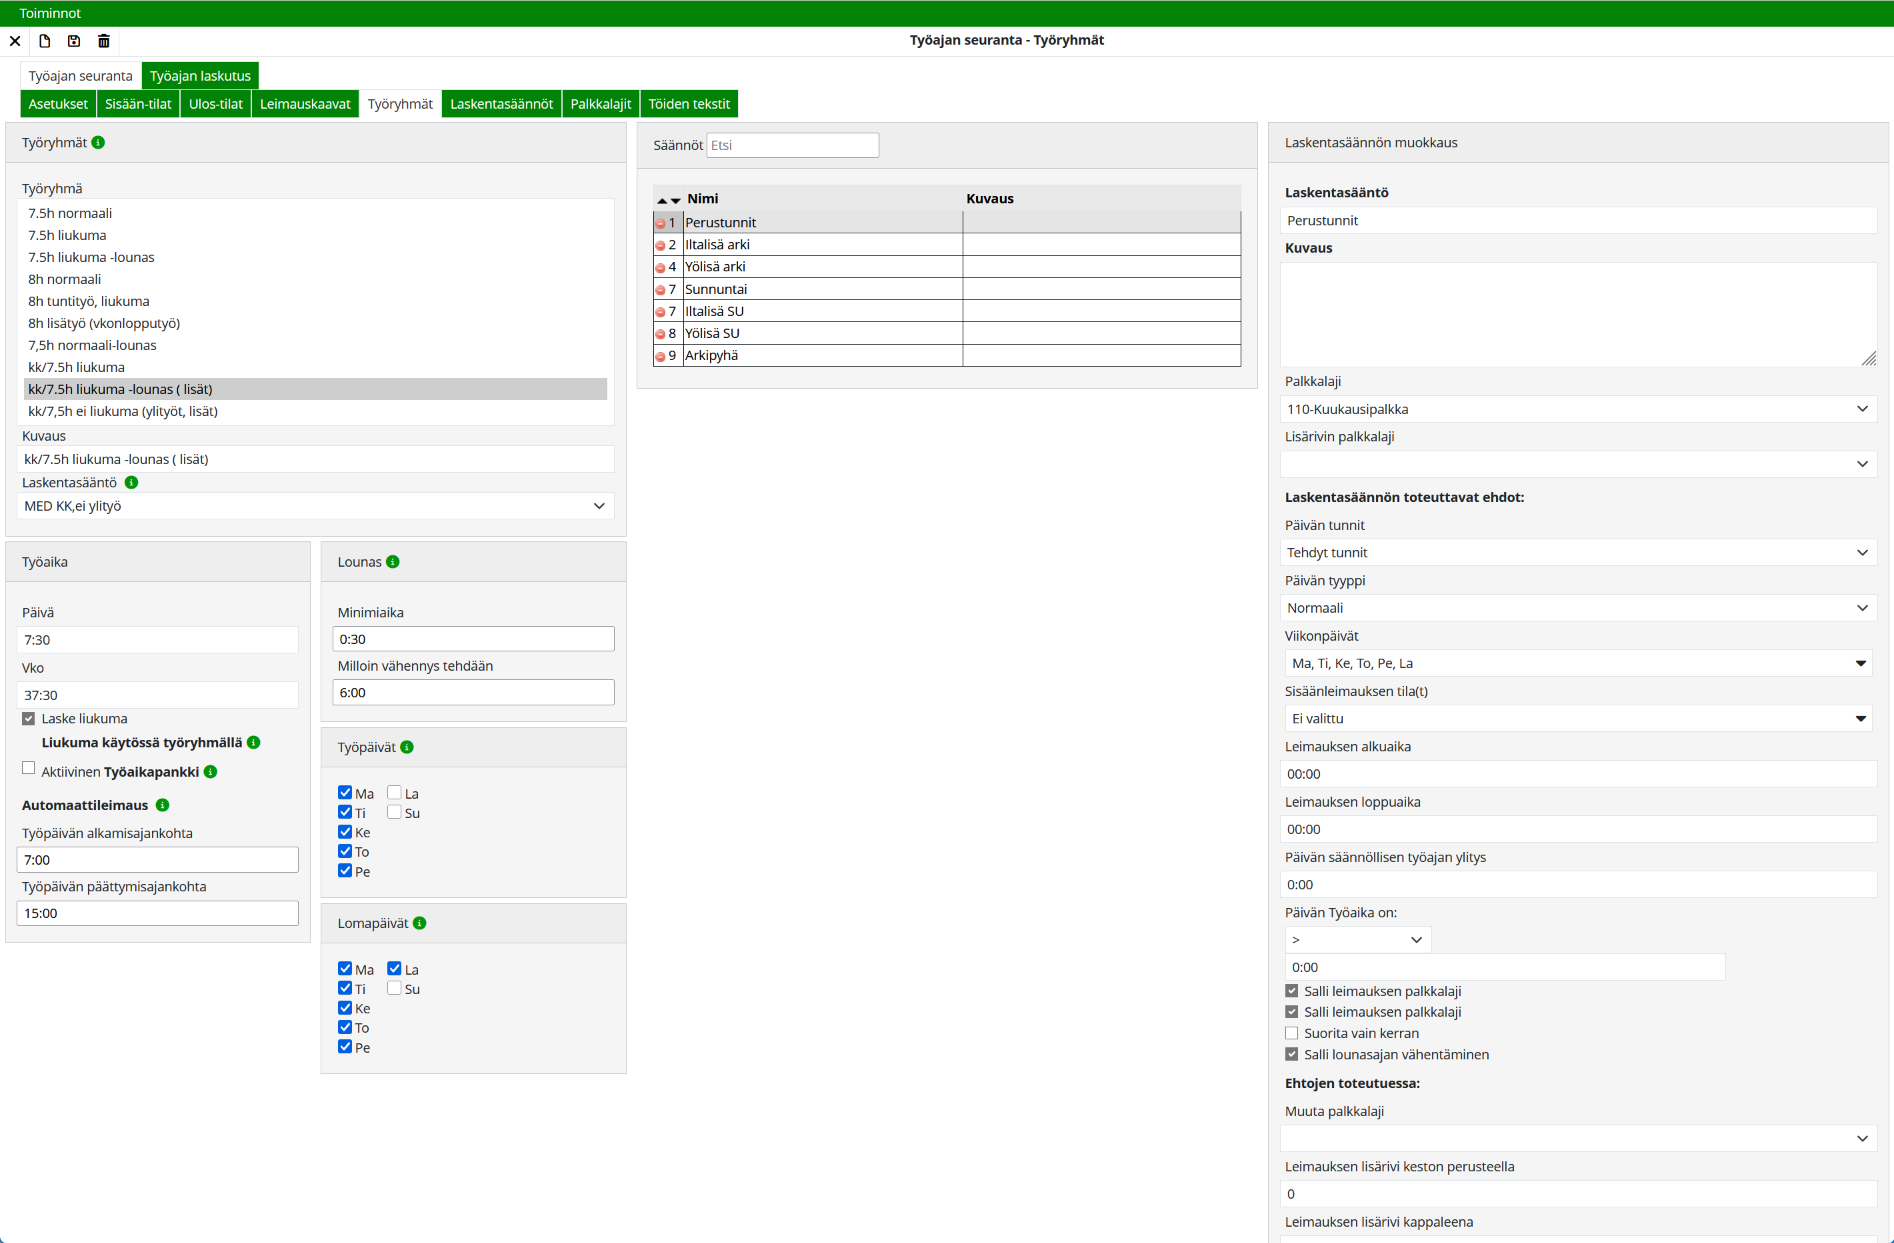Click the save disk icon

click(74, 41)
